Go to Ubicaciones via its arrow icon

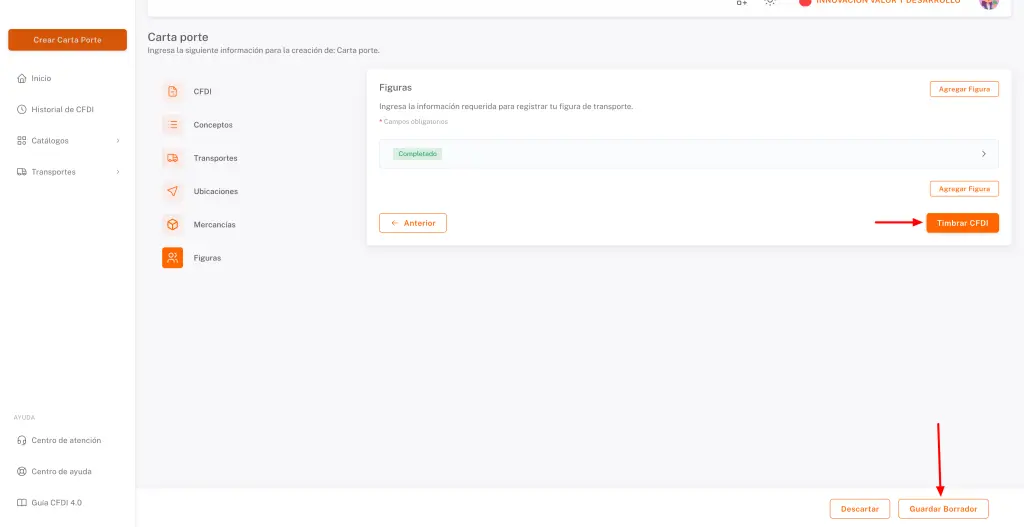pyautogui.click(x=172, y=191)
